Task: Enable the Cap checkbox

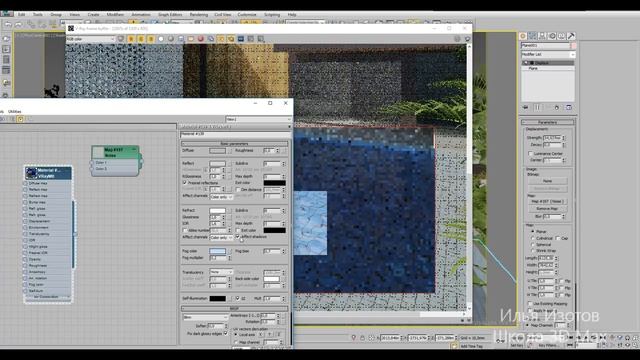Action: click(x=558, y=238)
